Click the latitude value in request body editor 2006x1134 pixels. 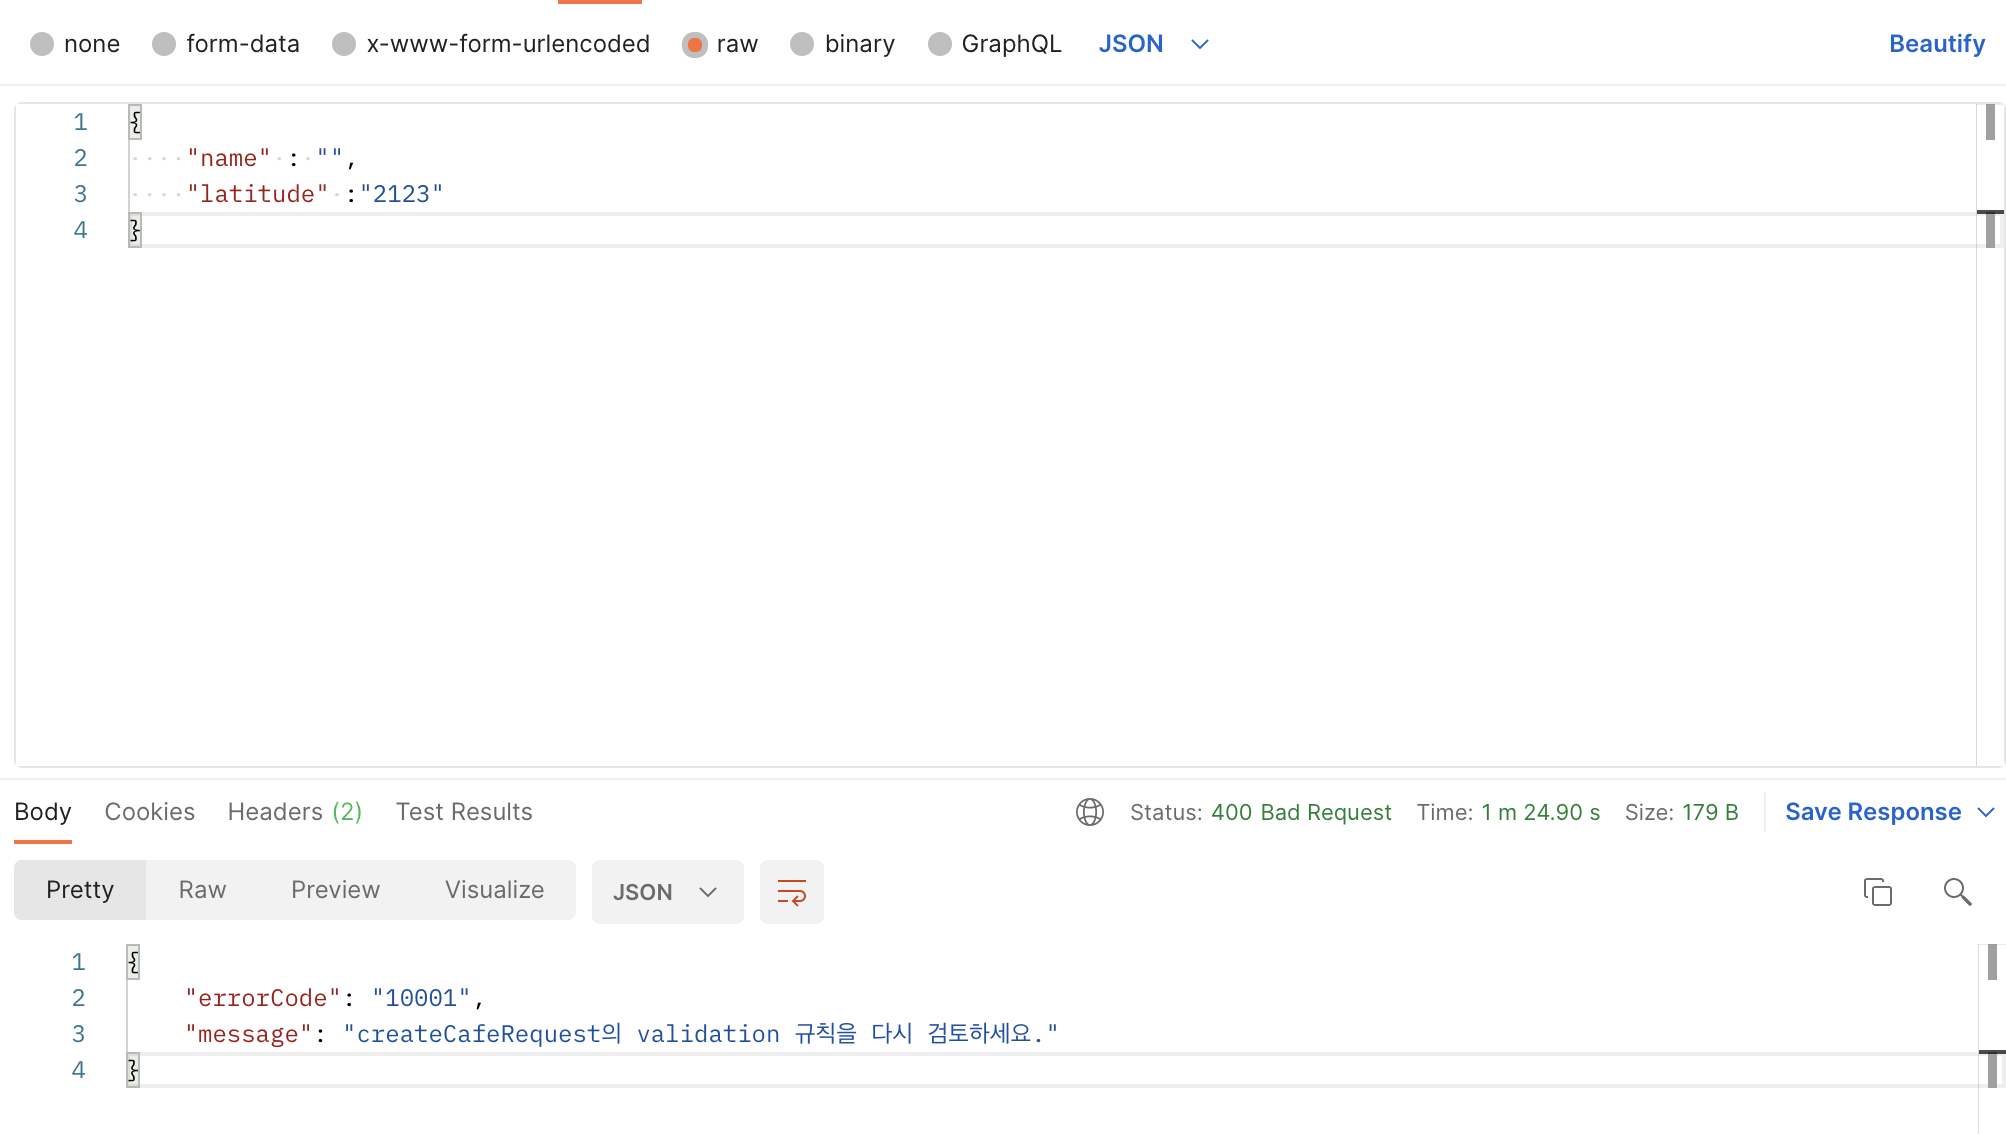(401, 194)
